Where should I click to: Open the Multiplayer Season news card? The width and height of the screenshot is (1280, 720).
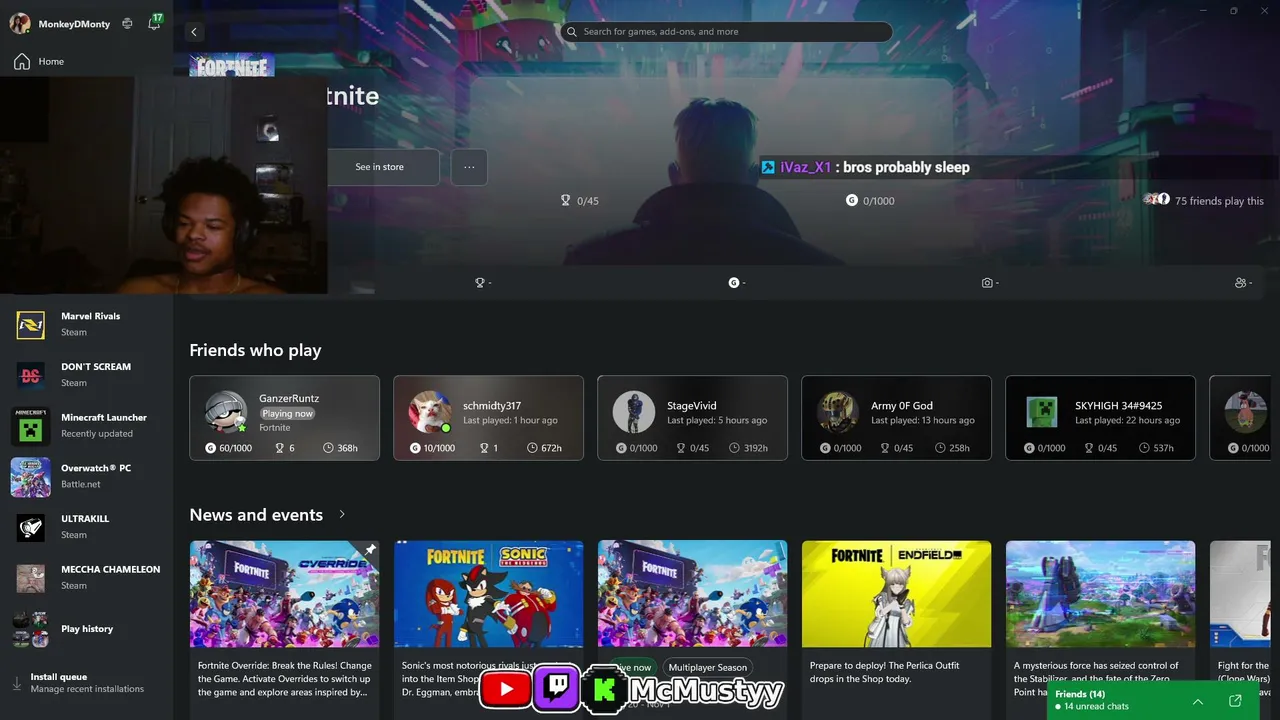(693, 630)
